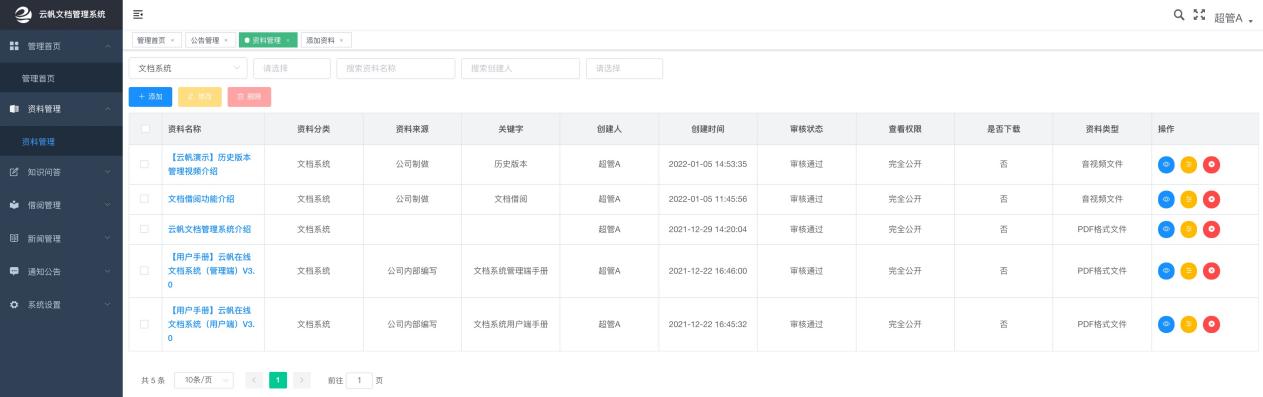This screenshot has width=1263, height=397.
Task: Check the box for 用户端 V3.0 manual row
Action: click(145, 324)
